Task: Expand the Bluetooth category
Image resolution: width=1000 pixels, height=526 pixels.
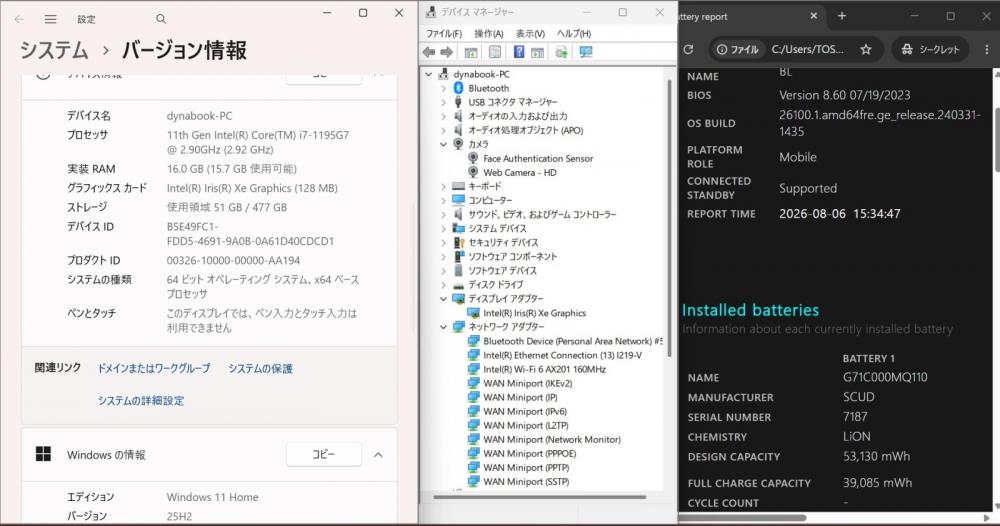Action: click(443, 88)
